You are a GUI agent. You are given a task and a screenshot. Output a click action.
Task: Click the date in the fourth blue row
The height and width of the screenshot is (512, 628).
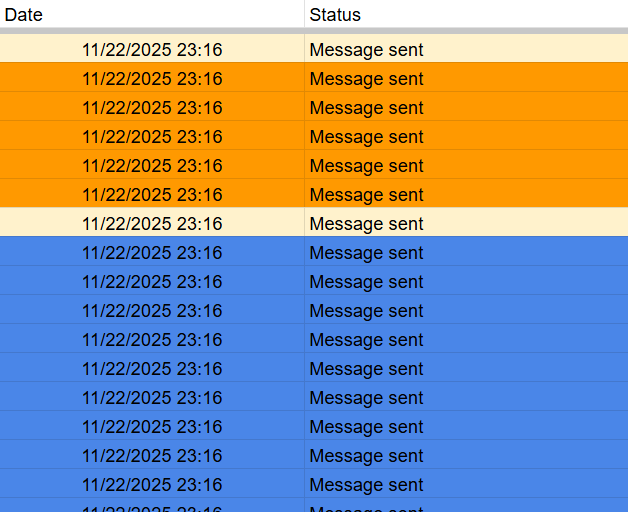coord(152,340)
